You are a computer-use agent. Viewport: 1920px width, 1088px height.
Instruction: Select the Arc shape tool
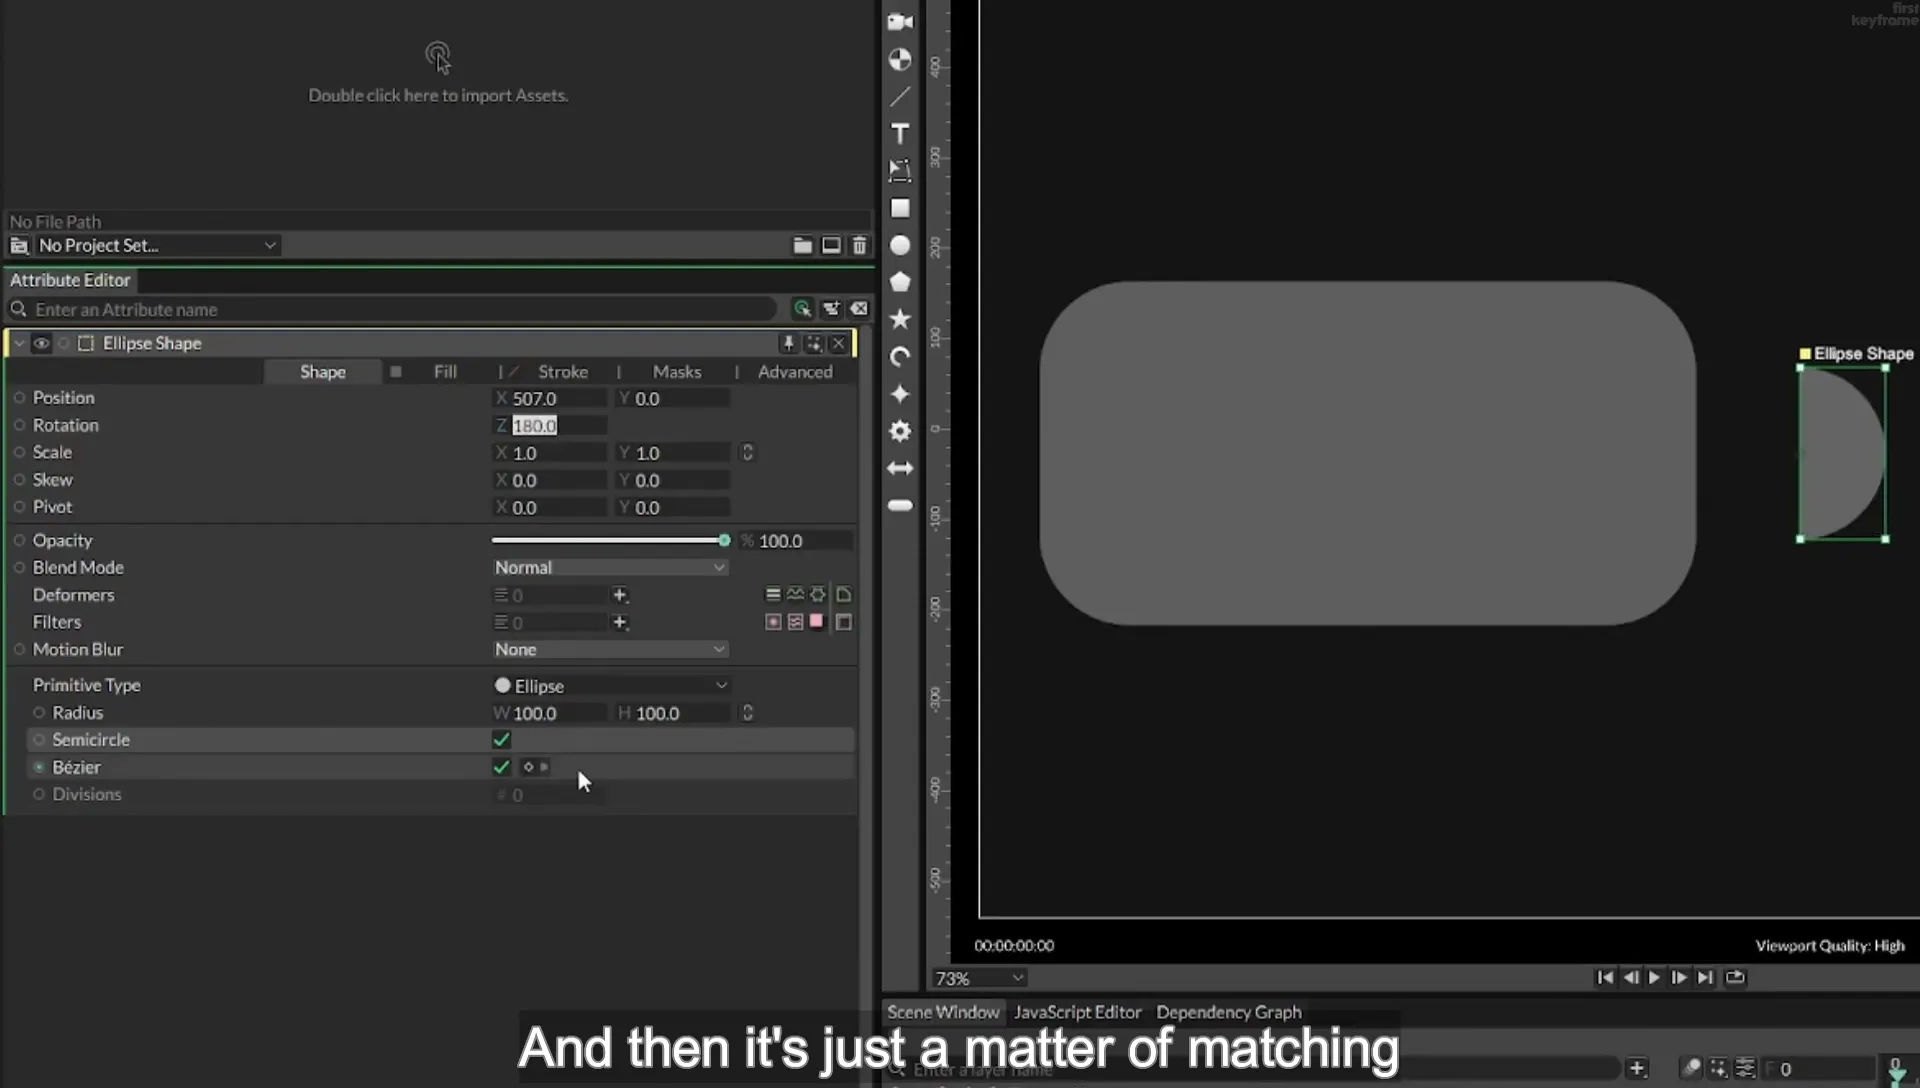pos(900,357)
